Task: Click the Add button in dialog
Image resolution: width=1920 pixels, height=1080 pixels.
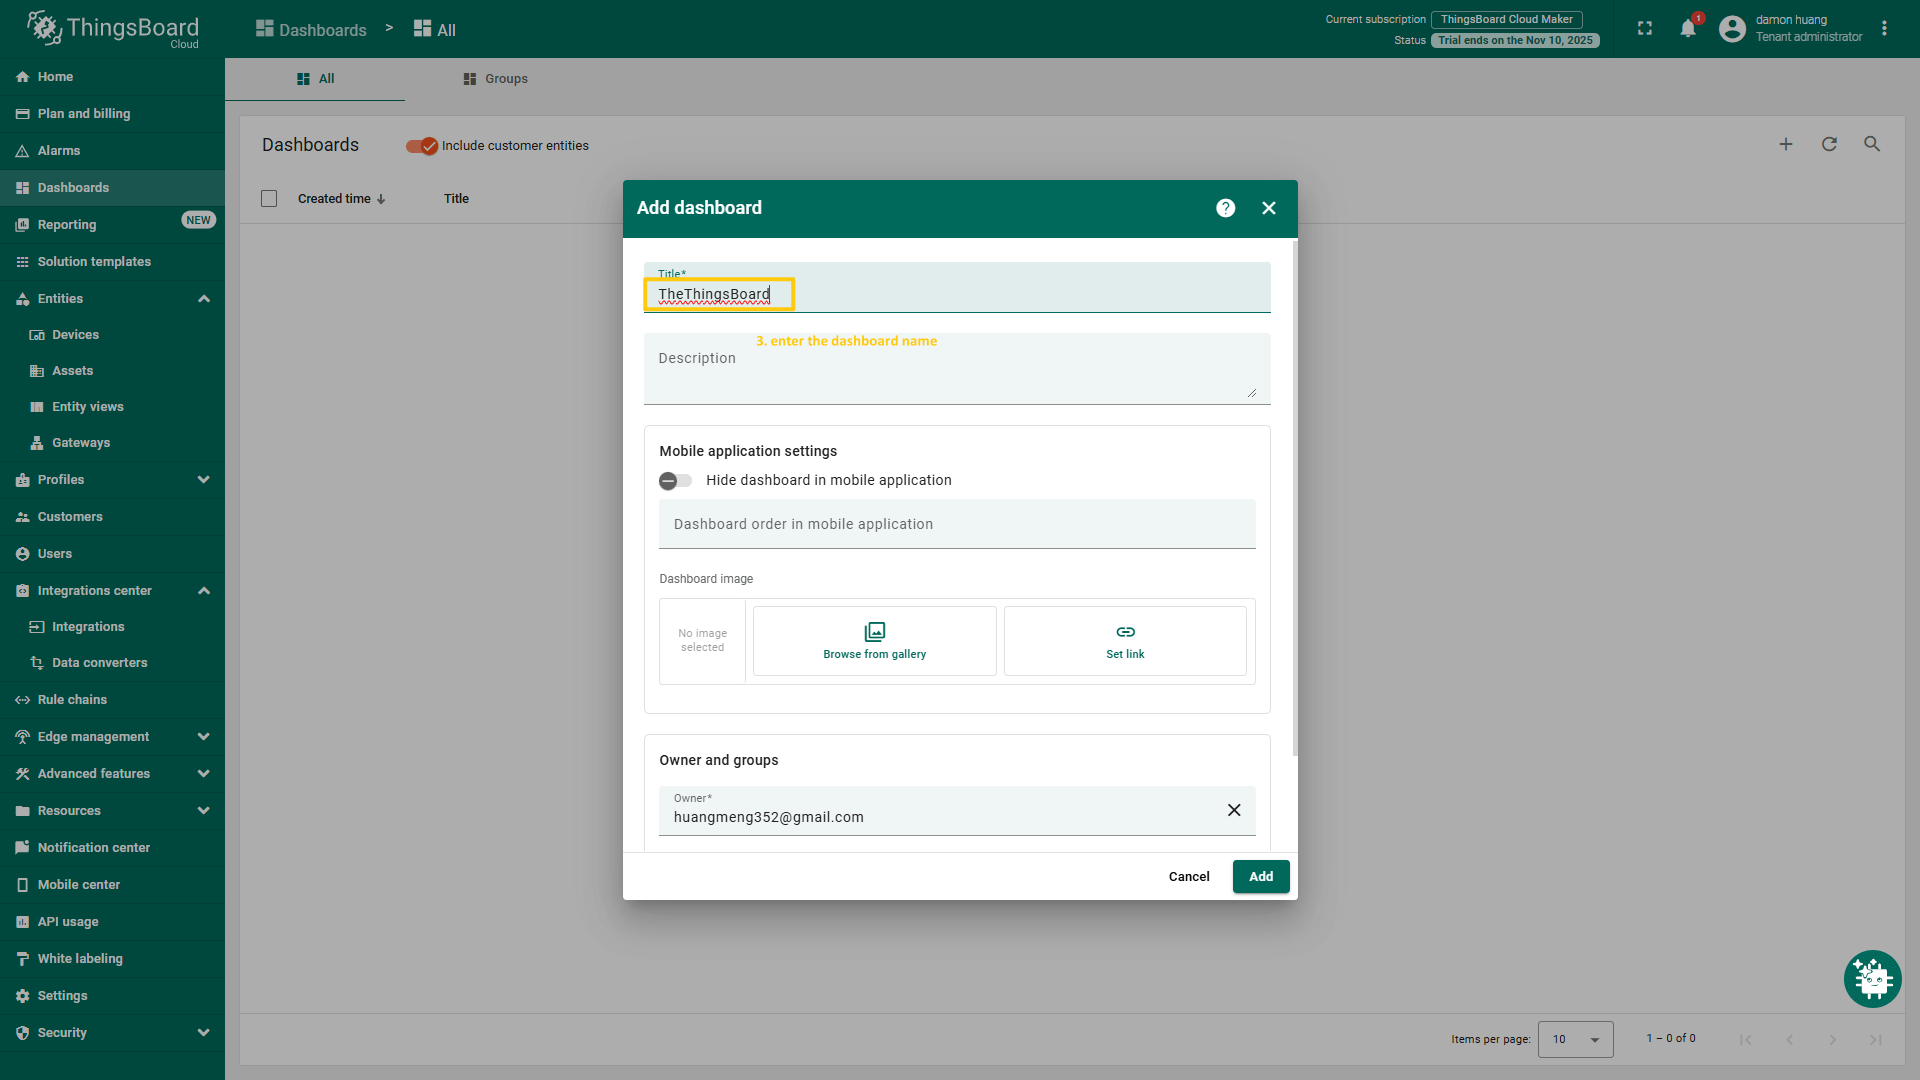Action: [x=1260, y=877]
